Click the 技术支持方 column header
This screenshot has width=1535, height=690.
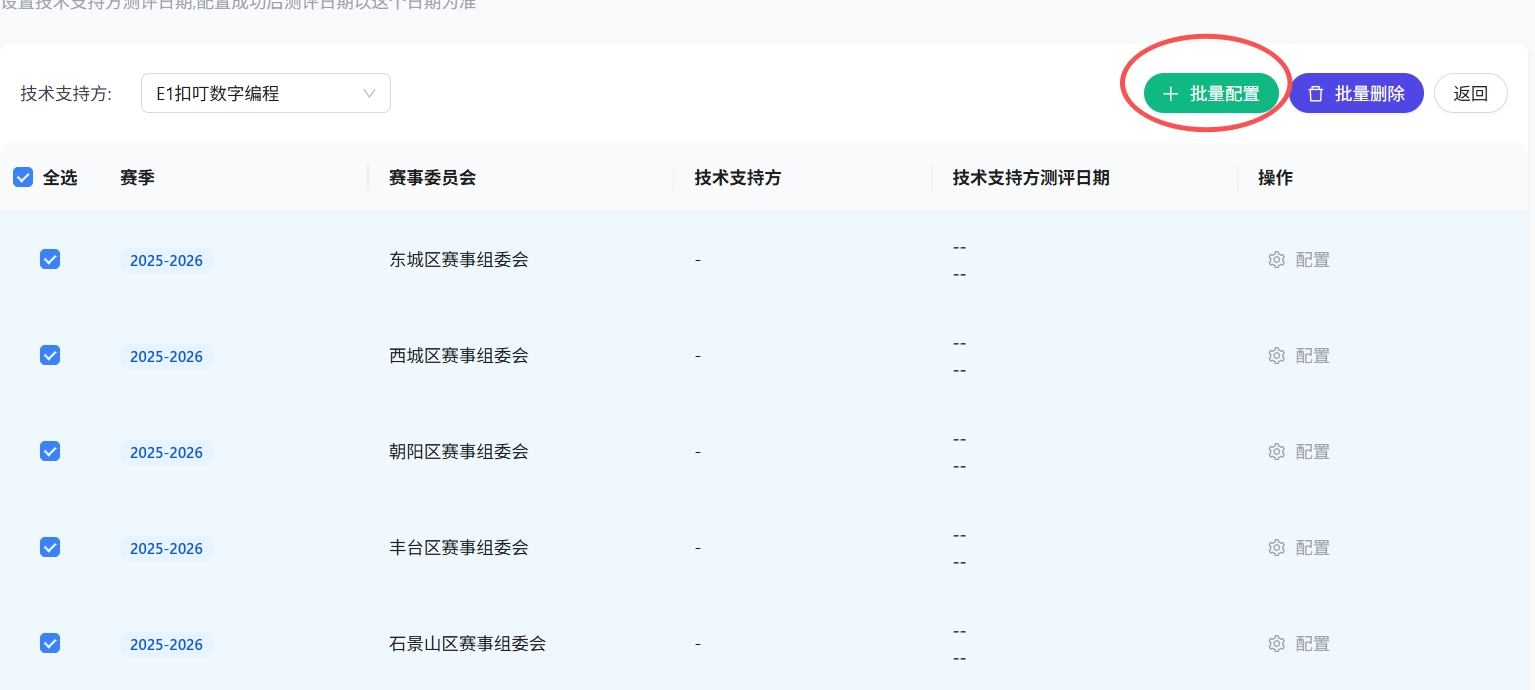(x=738, y=177)
